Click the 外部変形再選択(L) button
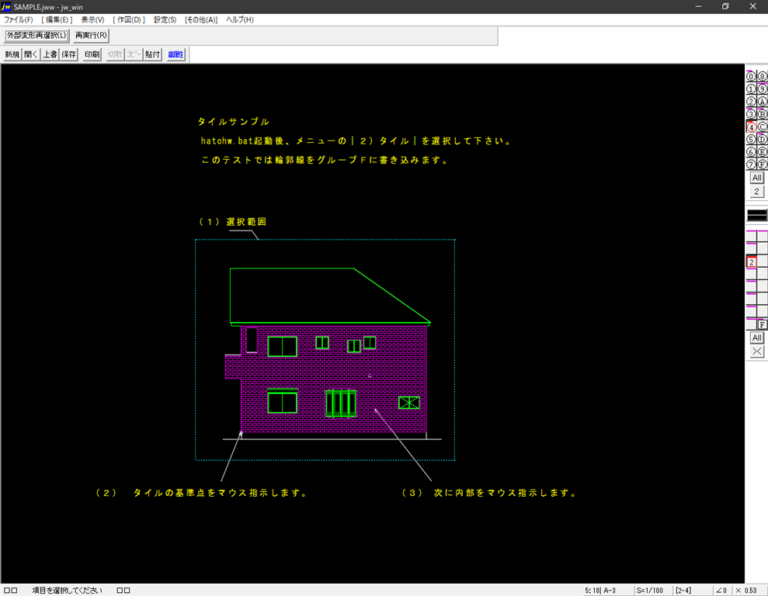This screenshot has width=768, height=596. point(36,35)
